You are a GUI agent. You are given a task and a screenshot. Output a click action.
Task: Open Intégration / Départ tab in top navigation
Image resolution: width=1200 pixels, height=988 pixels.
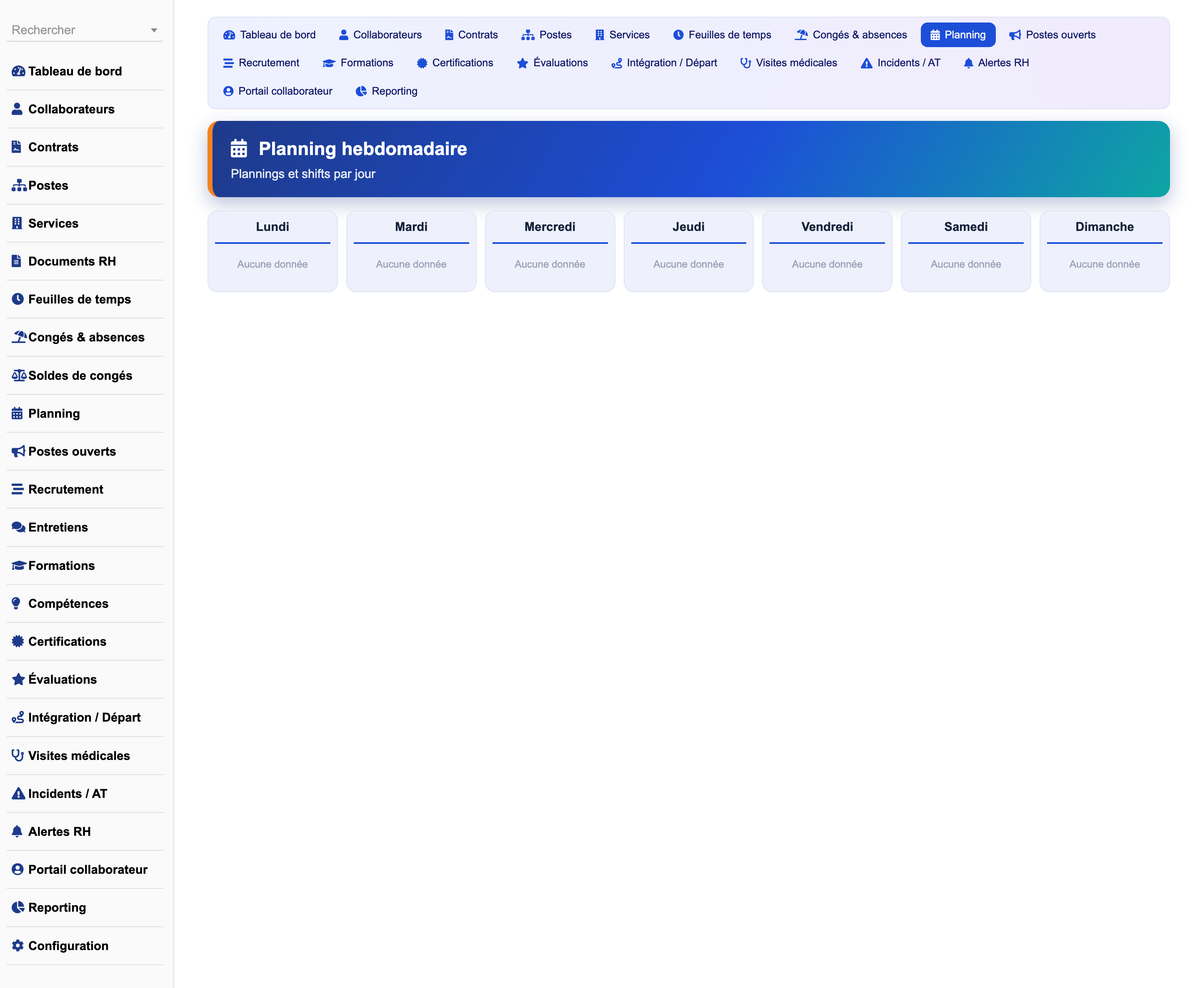[664, 63]
